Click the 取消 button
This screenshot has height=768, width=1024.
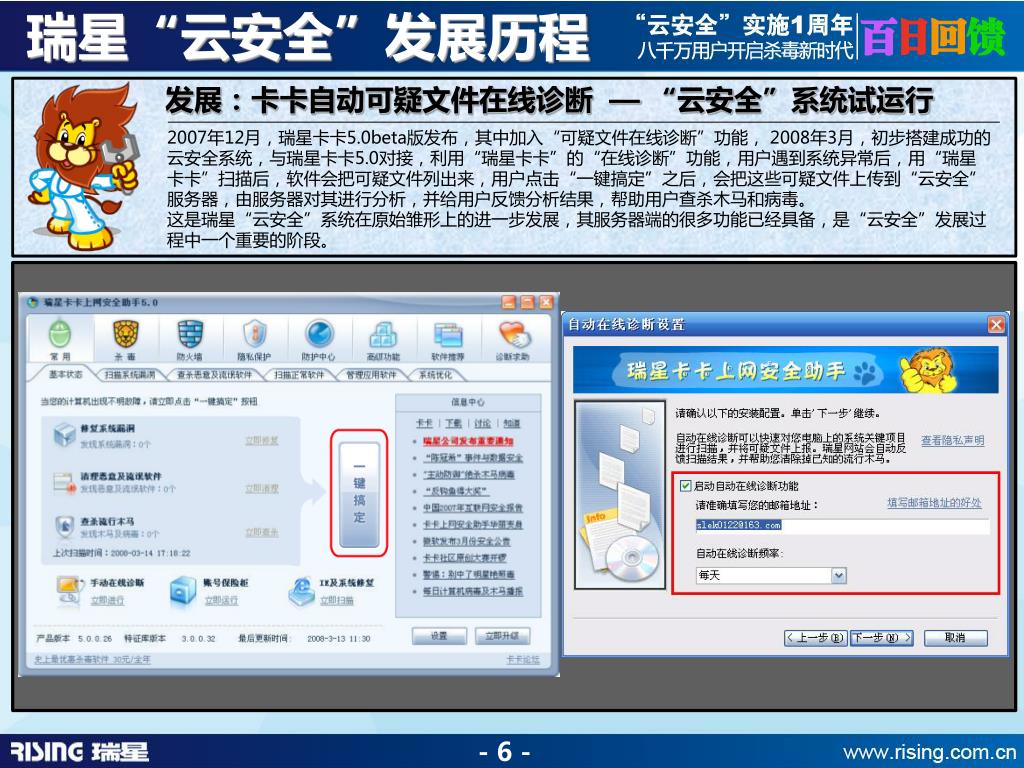click(x=955, y=637)
